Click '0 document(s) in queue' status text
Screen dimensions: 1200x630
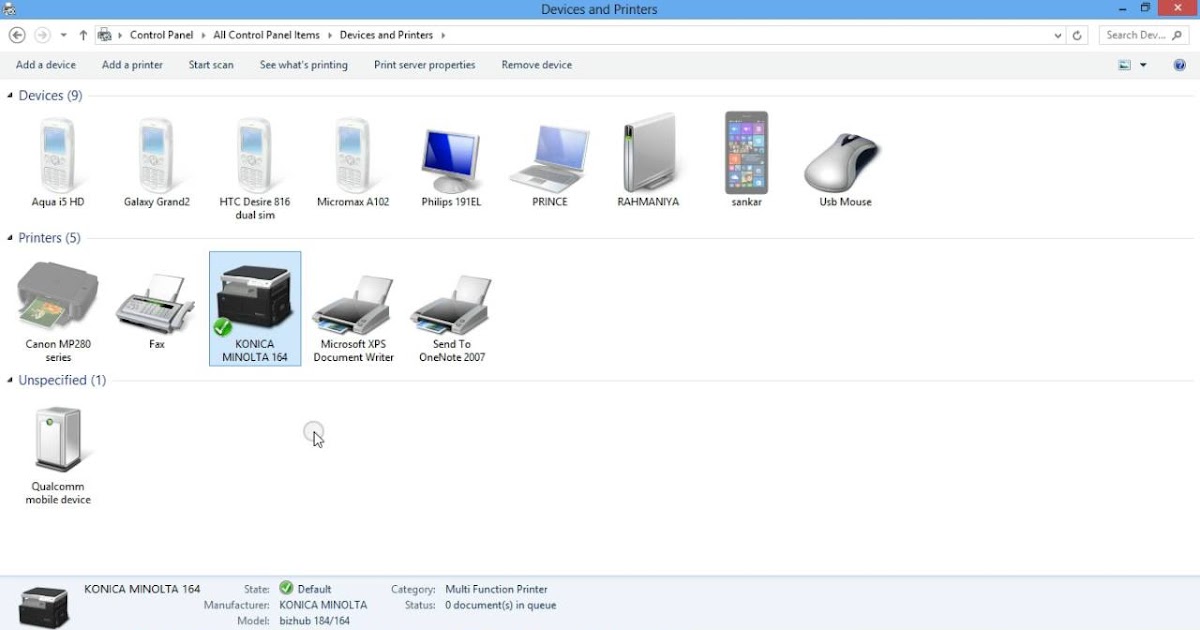[501, 605]
